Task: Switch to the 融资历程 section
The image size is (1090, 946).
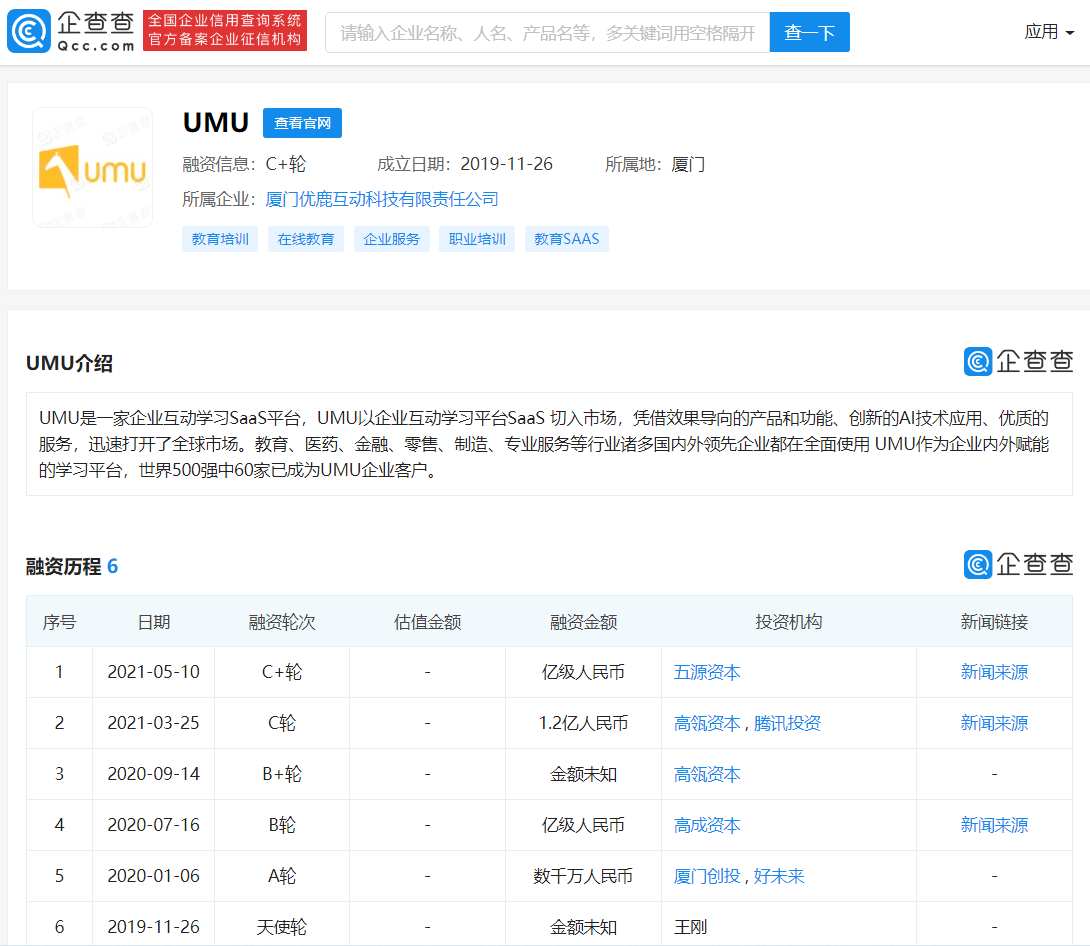Action: (62, 565)
